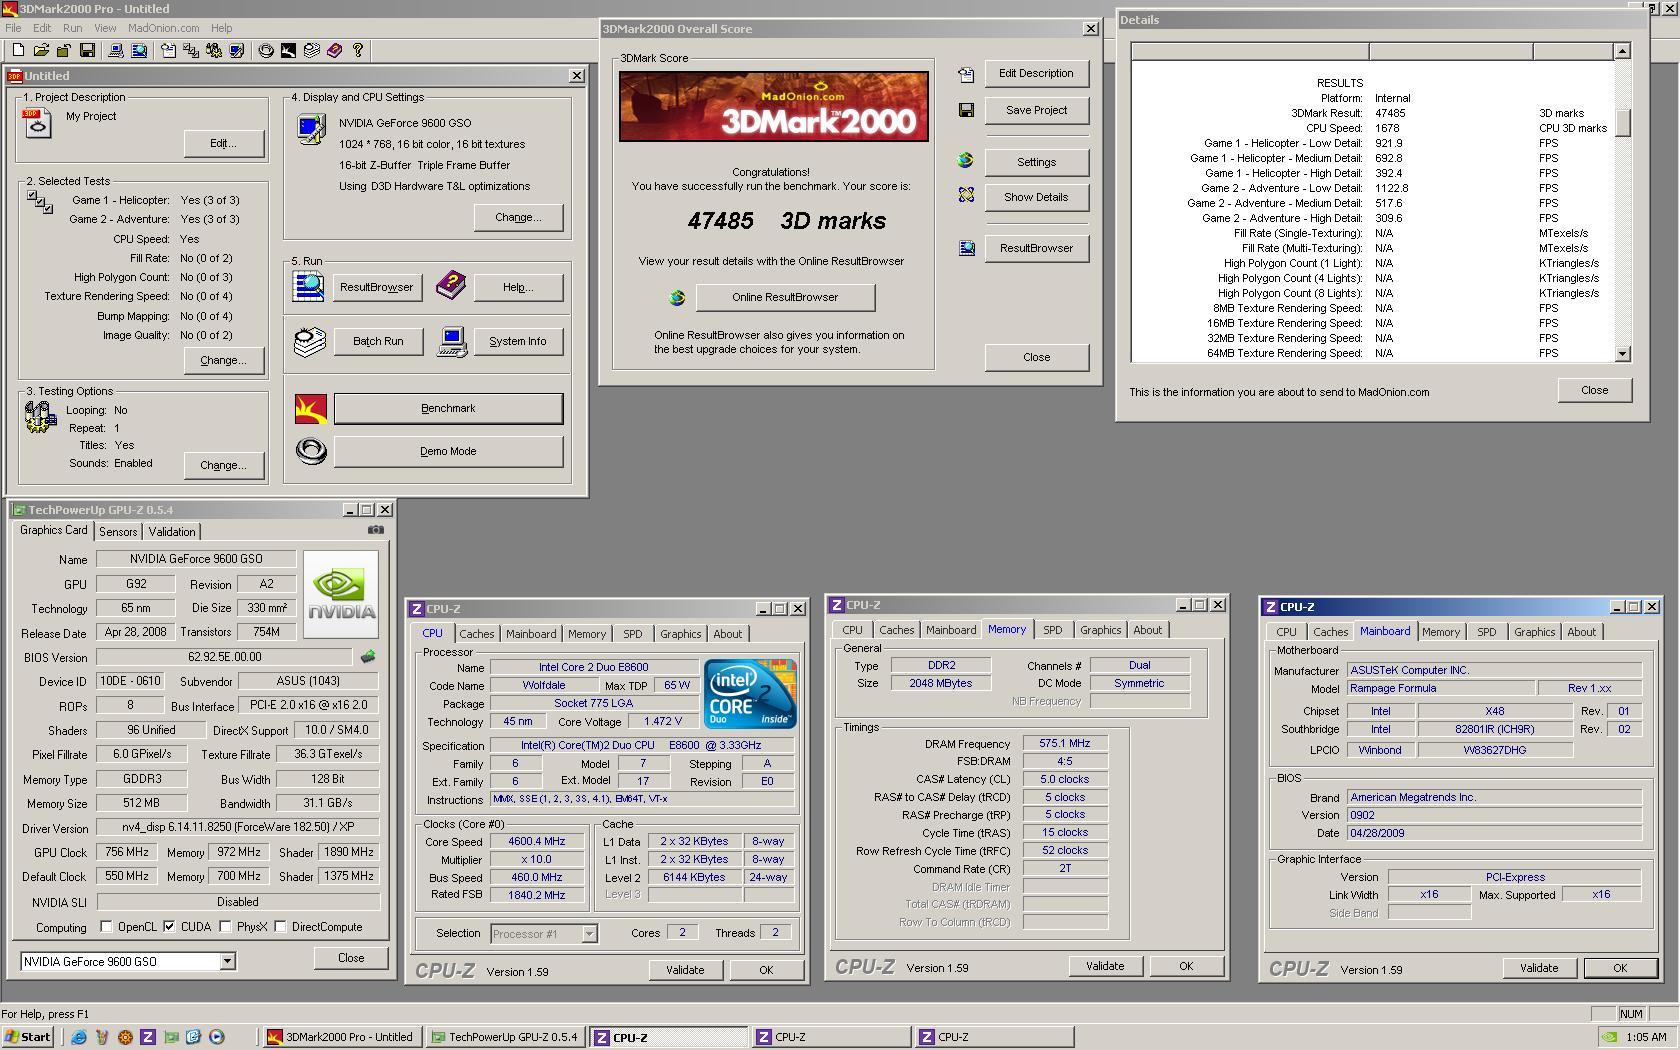Open Graphics tab in the Mainboard CPU-Z window
The image size is (1680, 1050).
(1534, 632)
